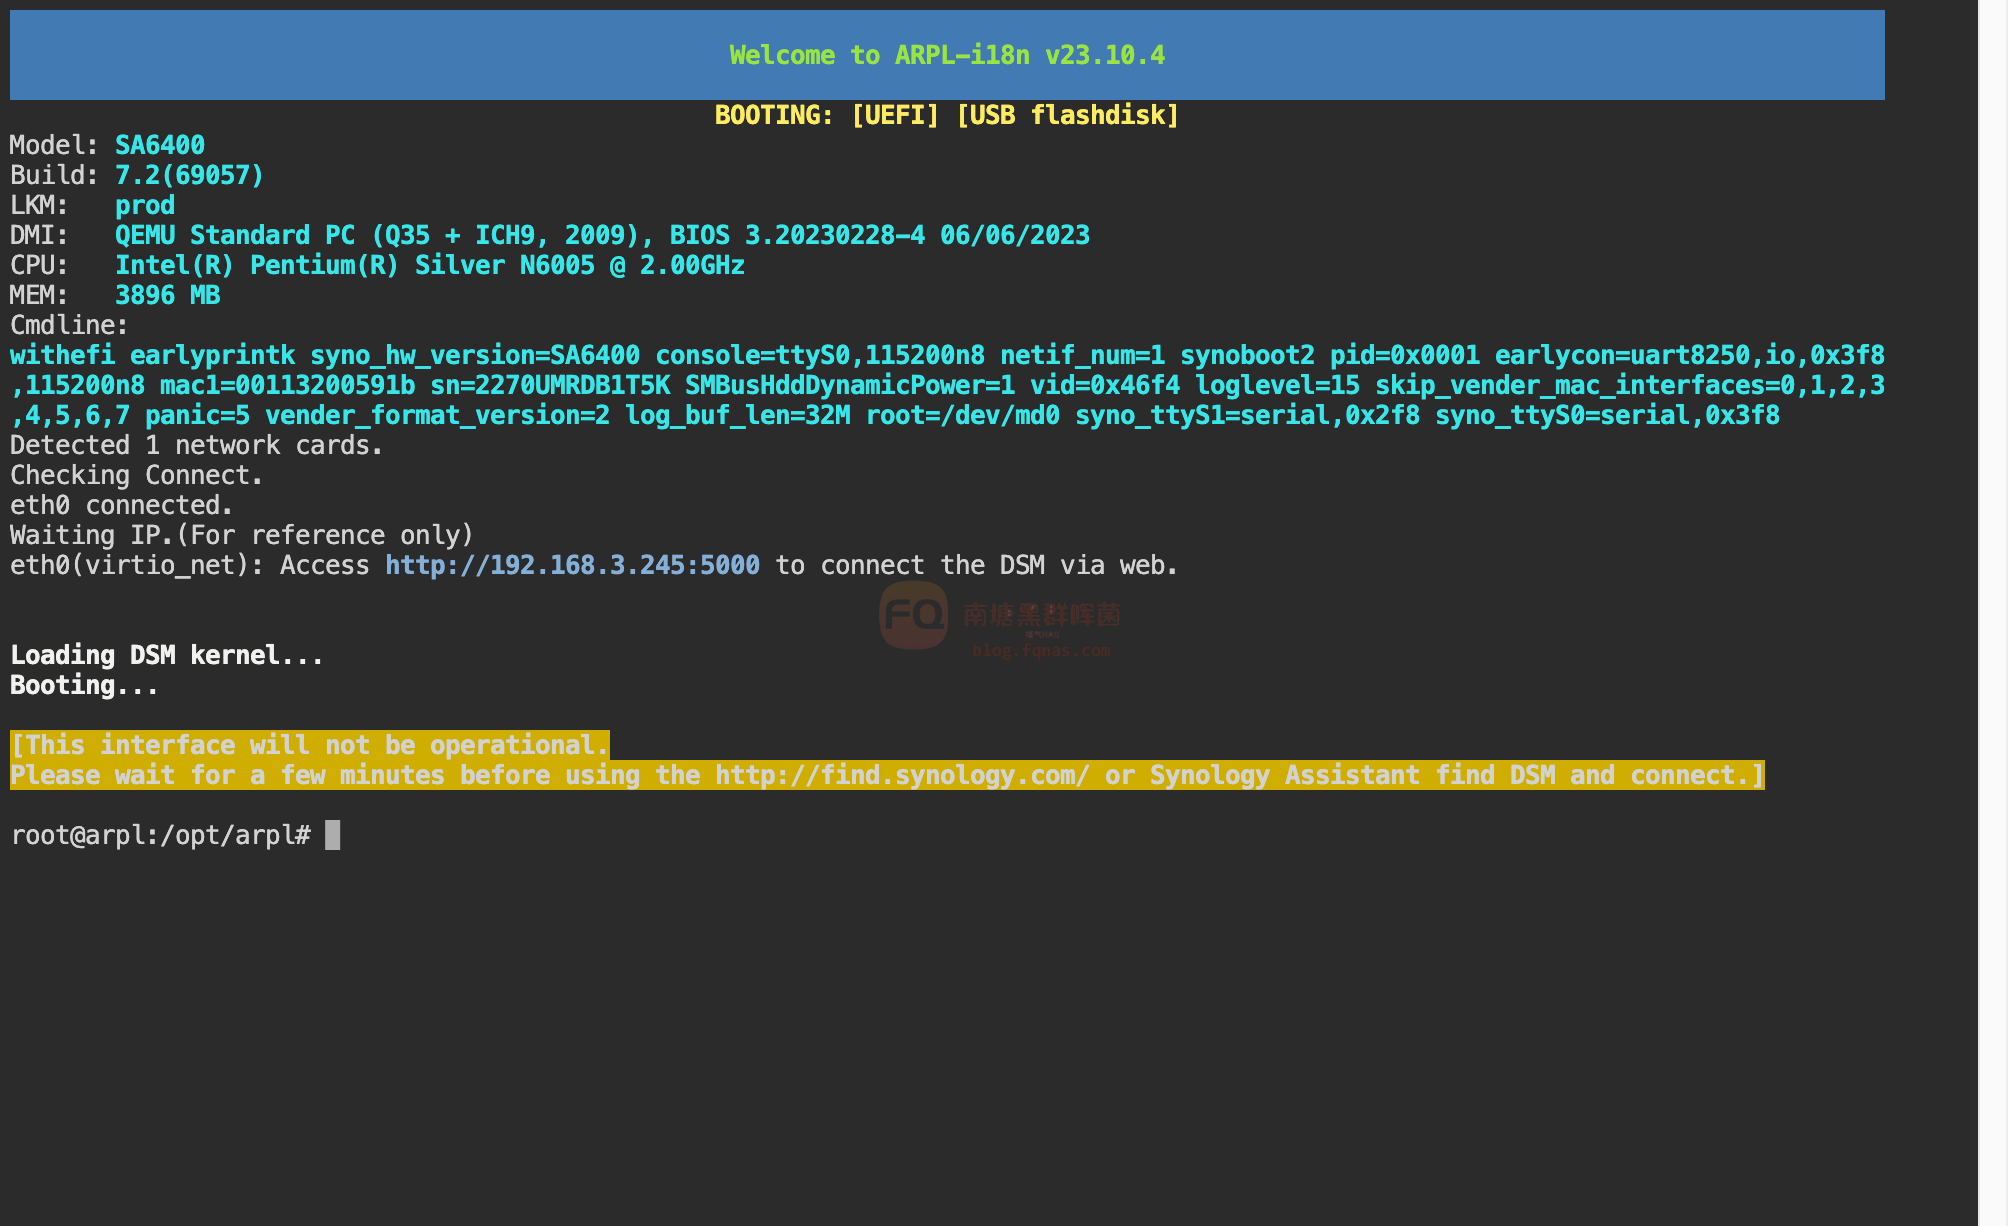Click 'log_buf_len=32M' in the cmdline
Screen dimensions: 2008x1226
click(x=737, y=415)
